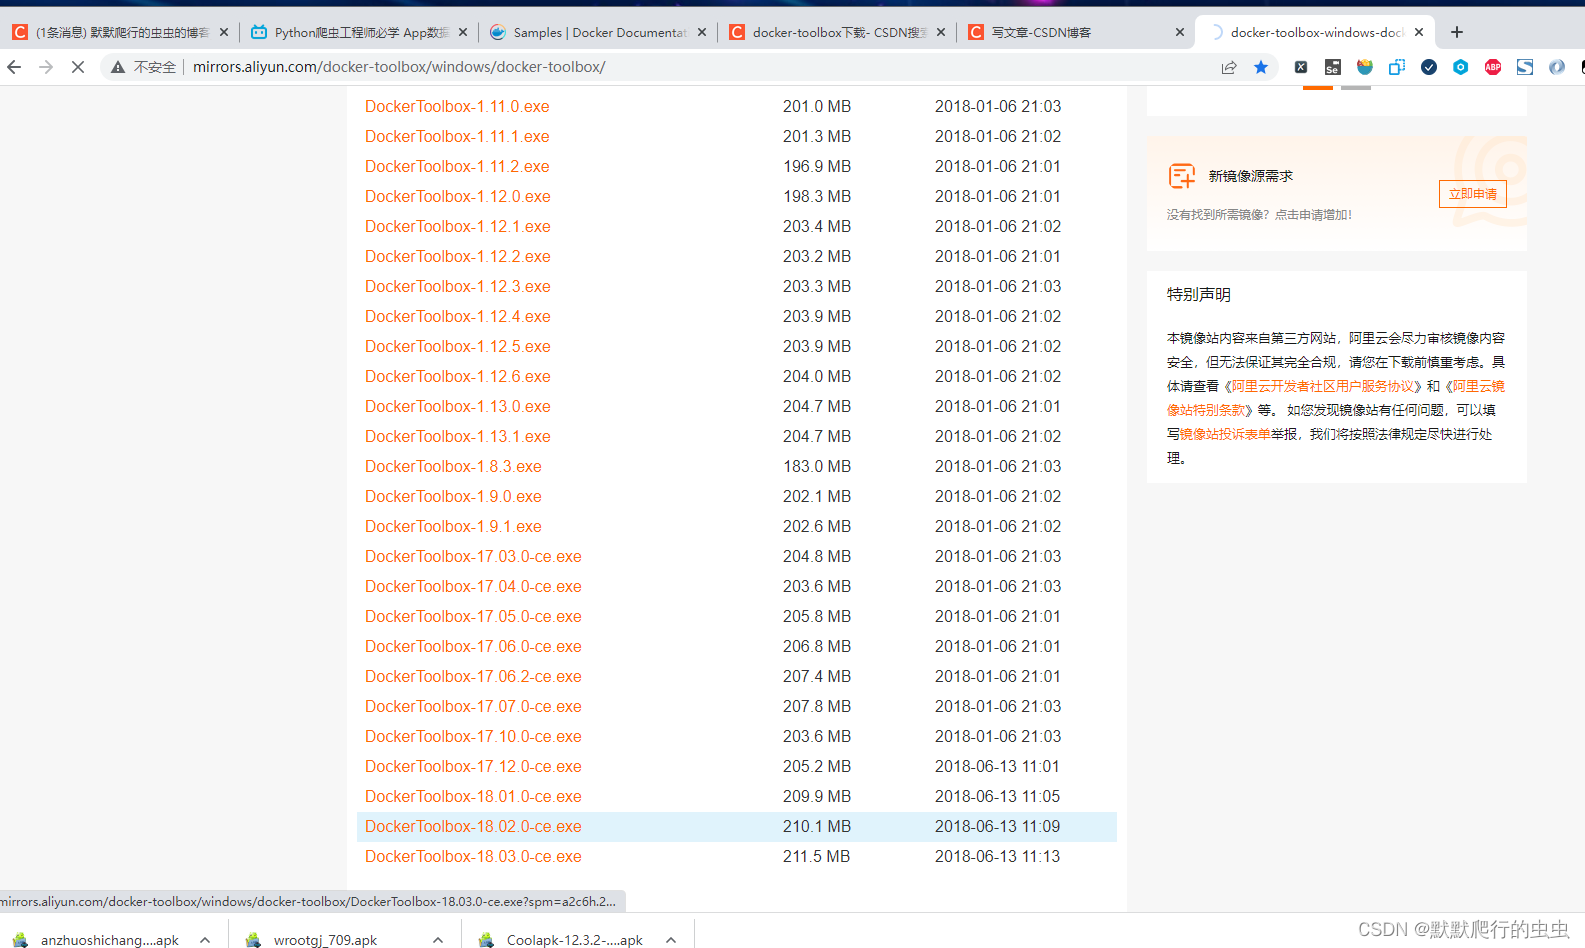Download DockerToolbox-17.06.2-ce.exe
The image size is (1585, 948).
473,676
